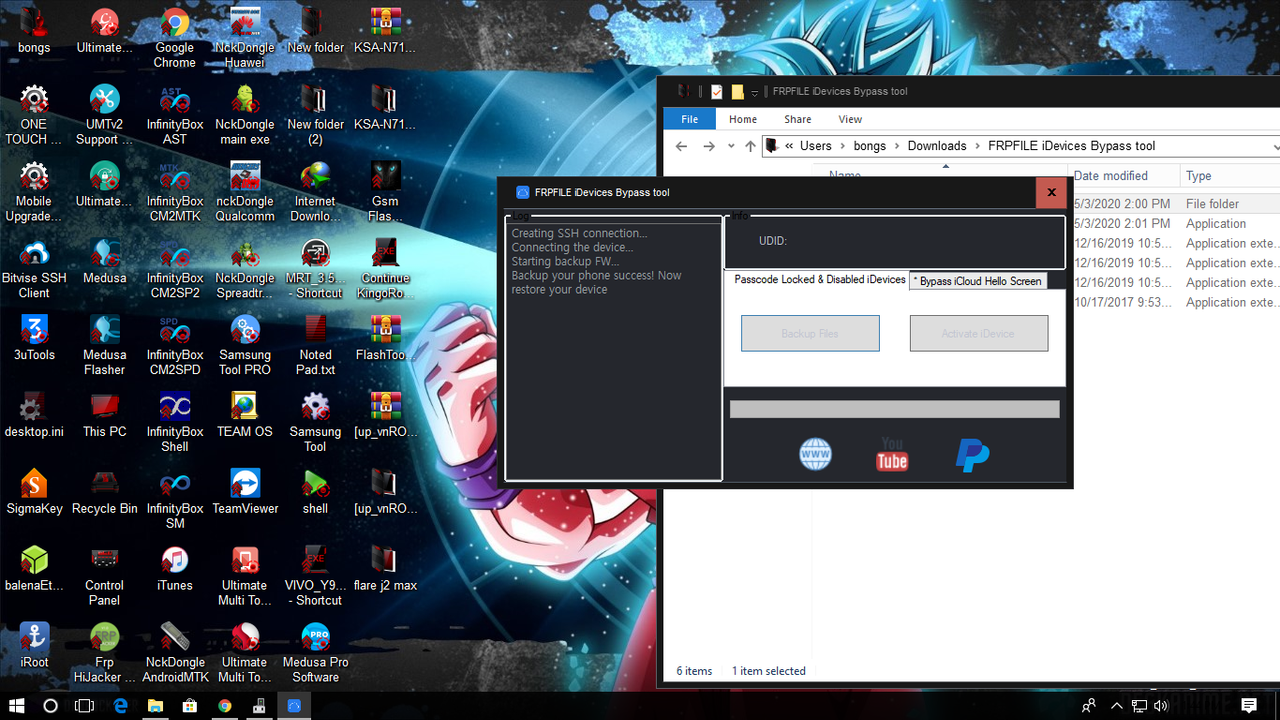This screenshot has width=1280, height=720.
Task: Click the Backup Files button
Action: coord(809,333)
